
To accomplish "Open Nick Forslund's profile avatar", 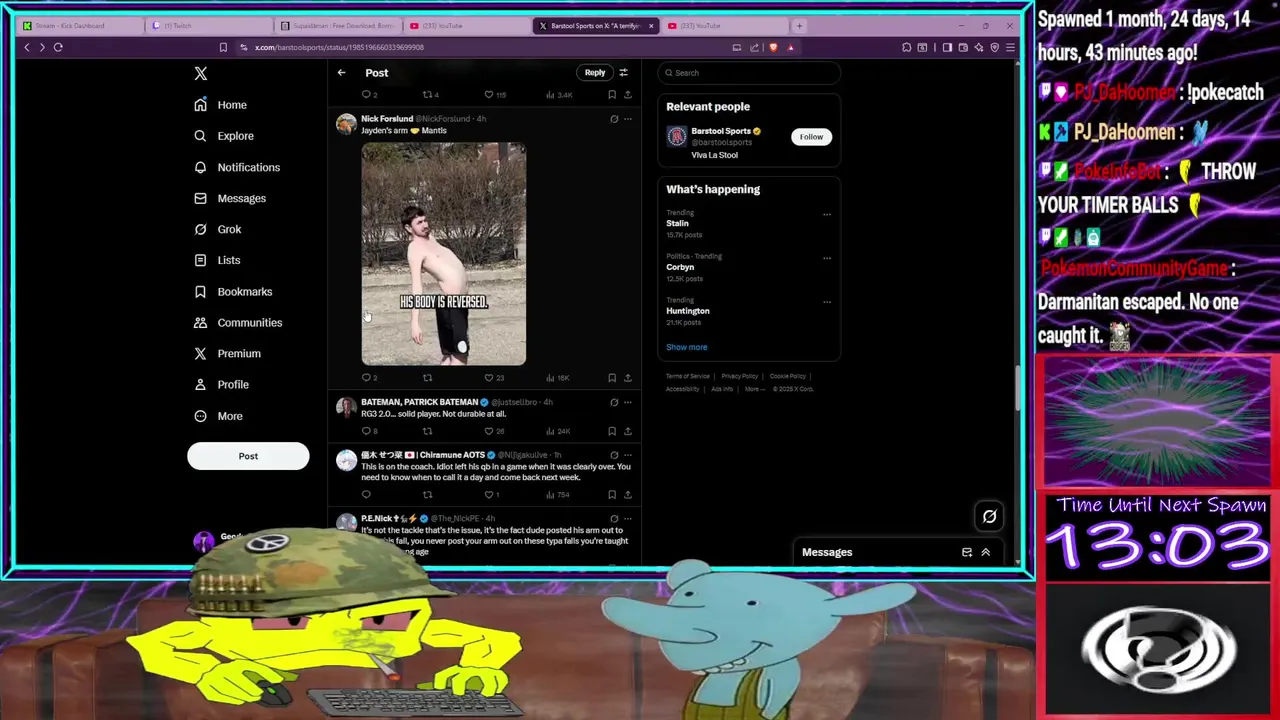I will click(x=346, y=123).
